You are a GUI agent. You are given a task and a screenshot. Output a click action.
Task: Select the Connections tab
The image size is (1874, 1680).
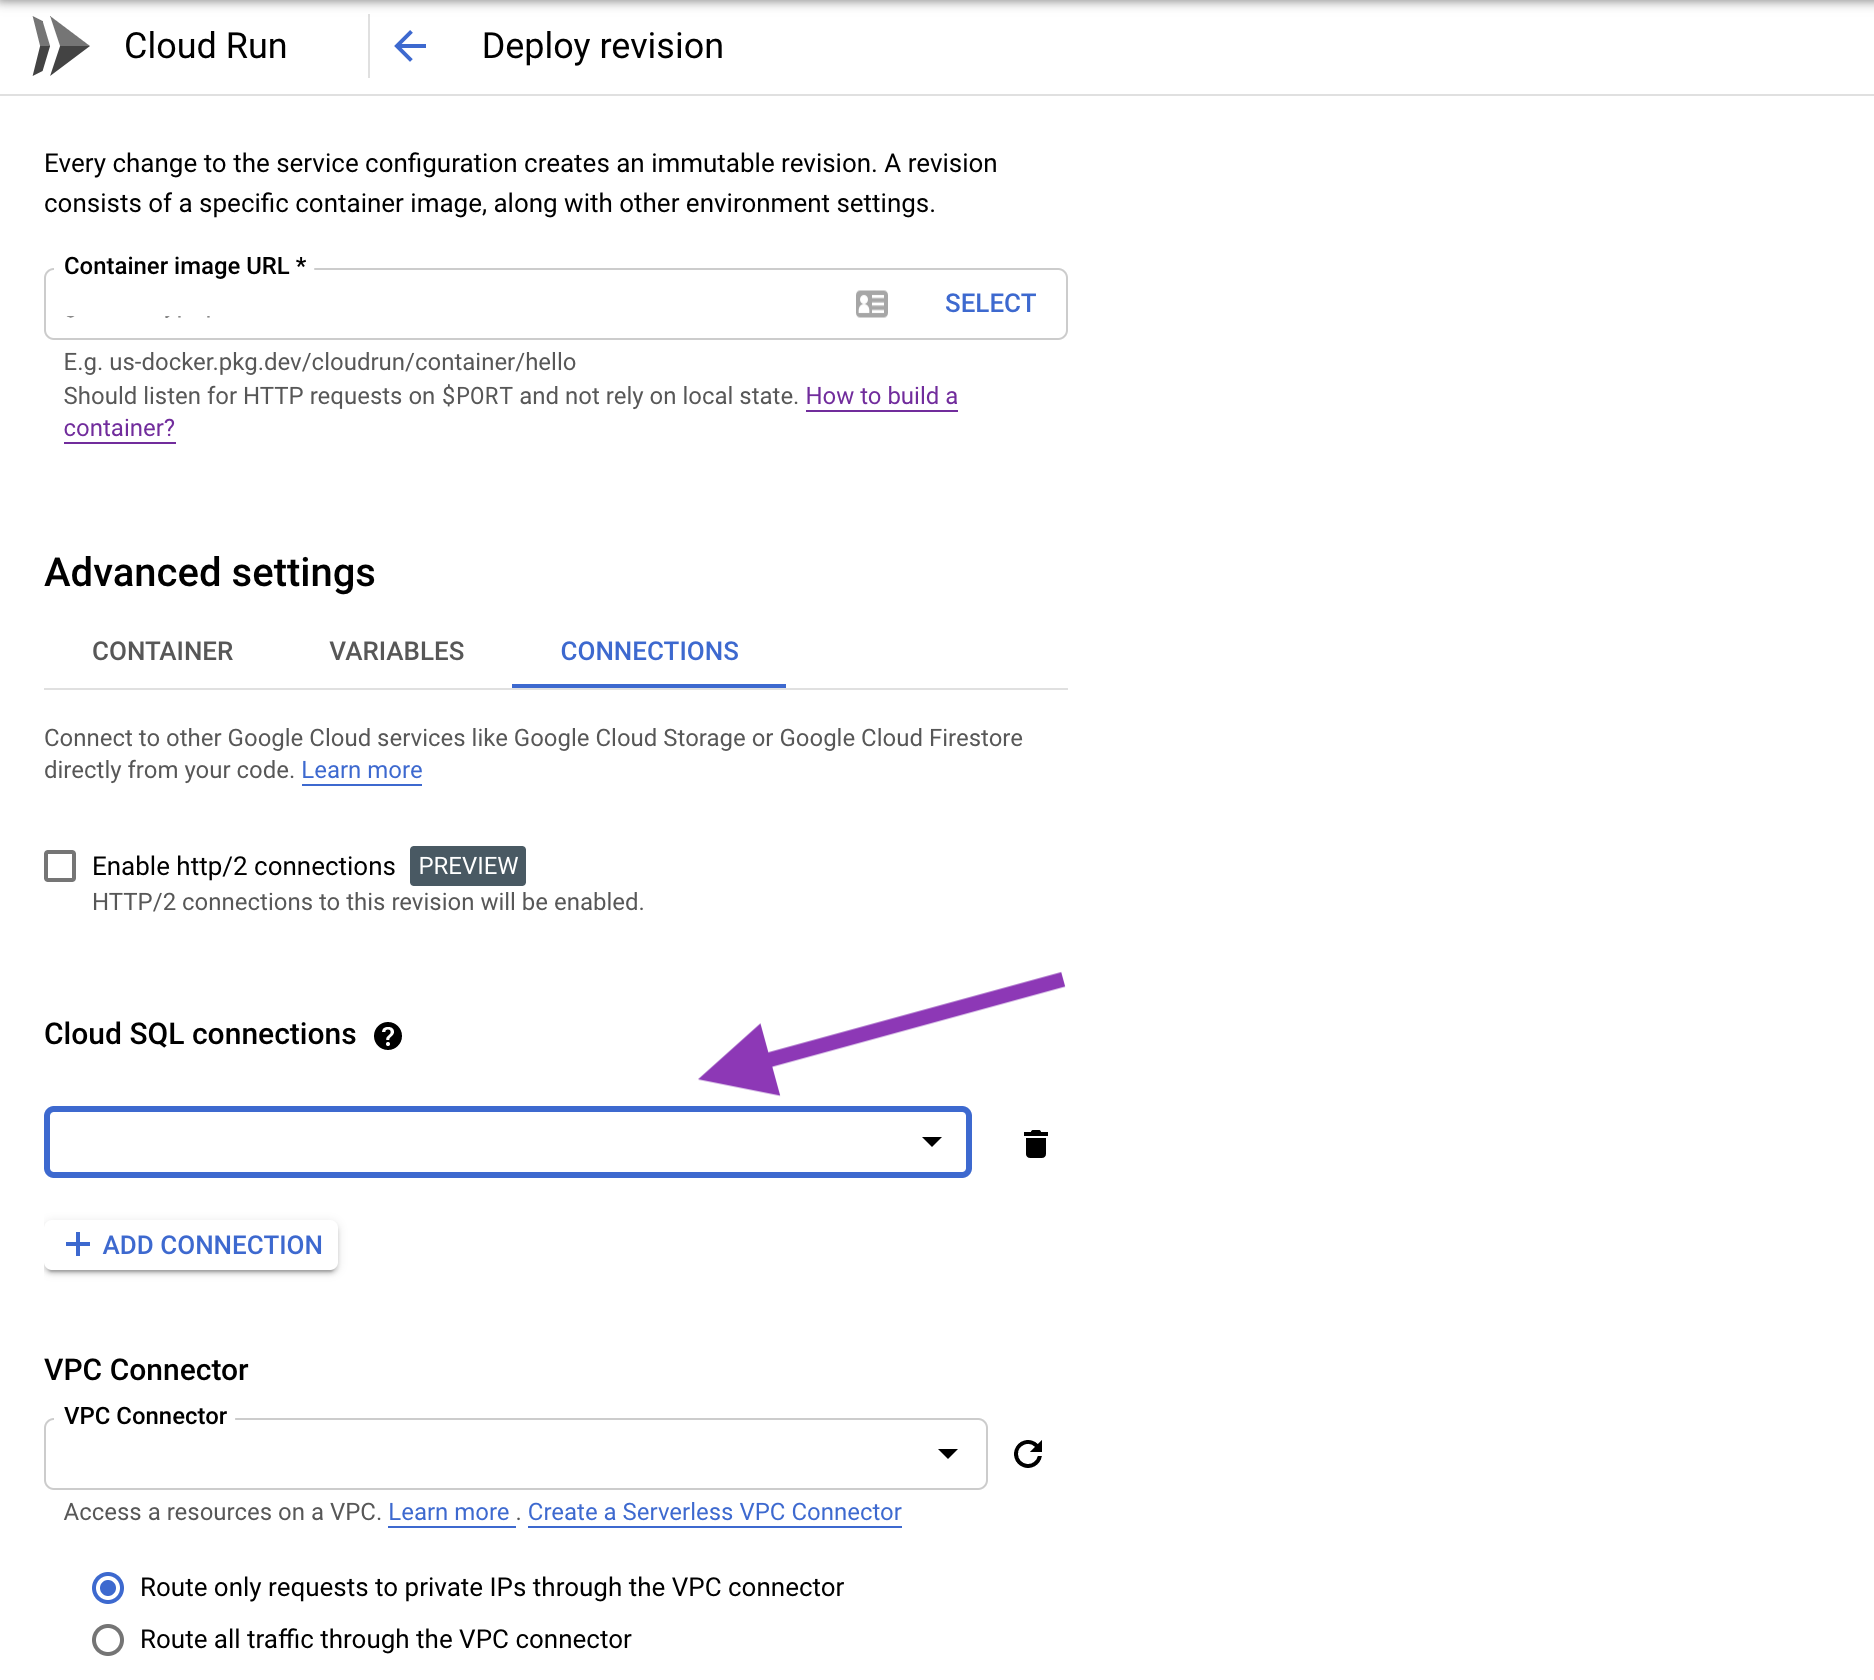649,651
